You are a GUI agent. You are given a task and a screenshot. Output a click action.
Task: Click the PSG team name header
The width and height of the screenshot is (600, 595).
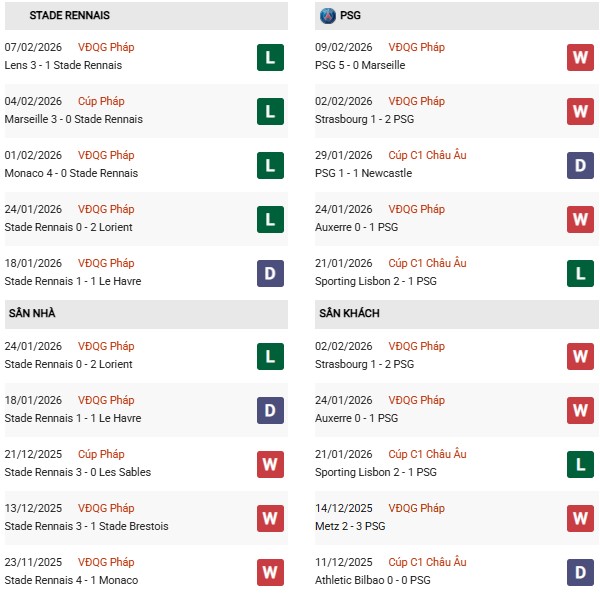pyautogui.click(x=351, y=16)
